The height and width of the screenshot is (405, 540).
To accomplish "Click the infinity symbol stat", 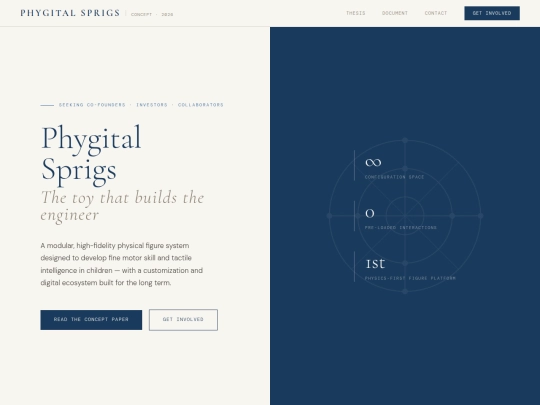I will click(373, 162).
